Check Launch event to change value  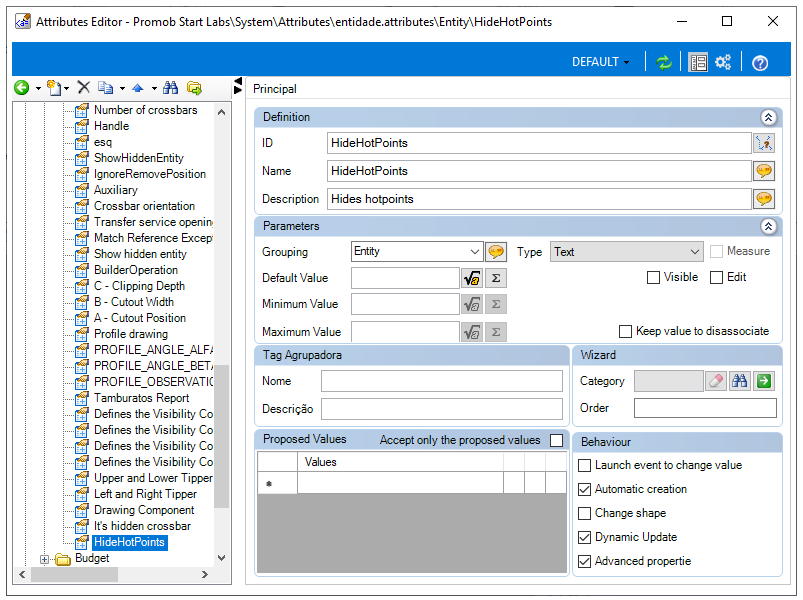point(584,465)
